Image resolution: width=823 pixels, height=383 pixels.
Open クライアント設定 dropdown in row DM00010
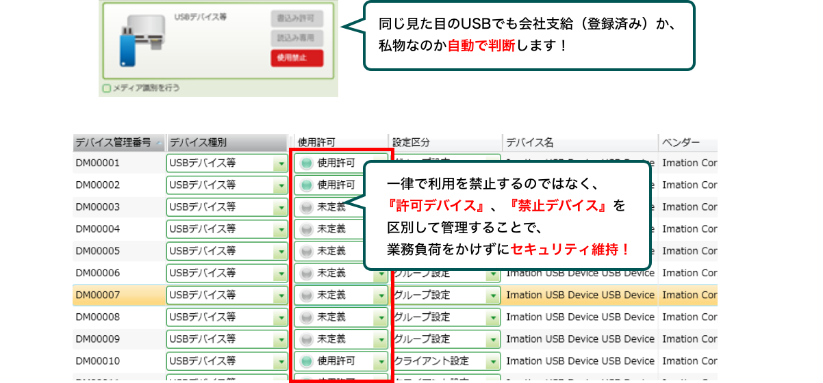[x=492, y=361]
